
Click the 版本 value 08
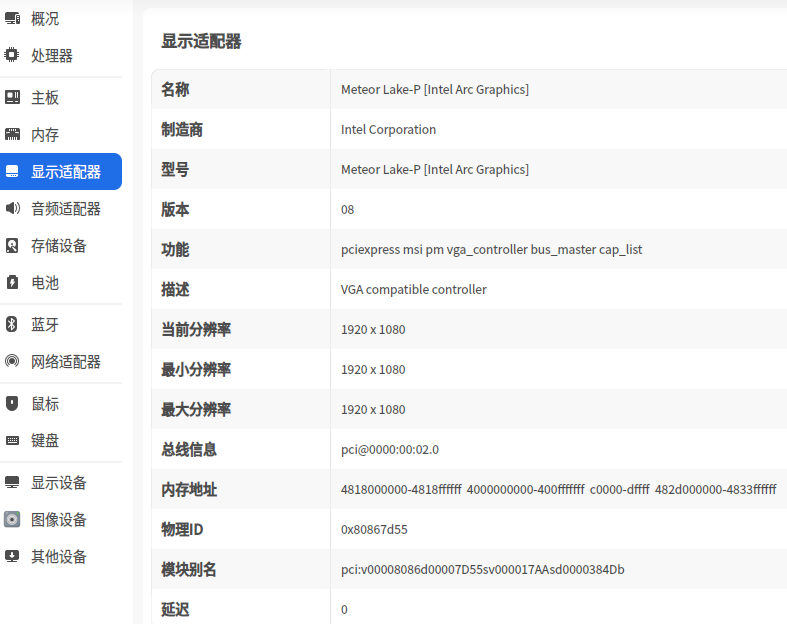pos(347,209)
